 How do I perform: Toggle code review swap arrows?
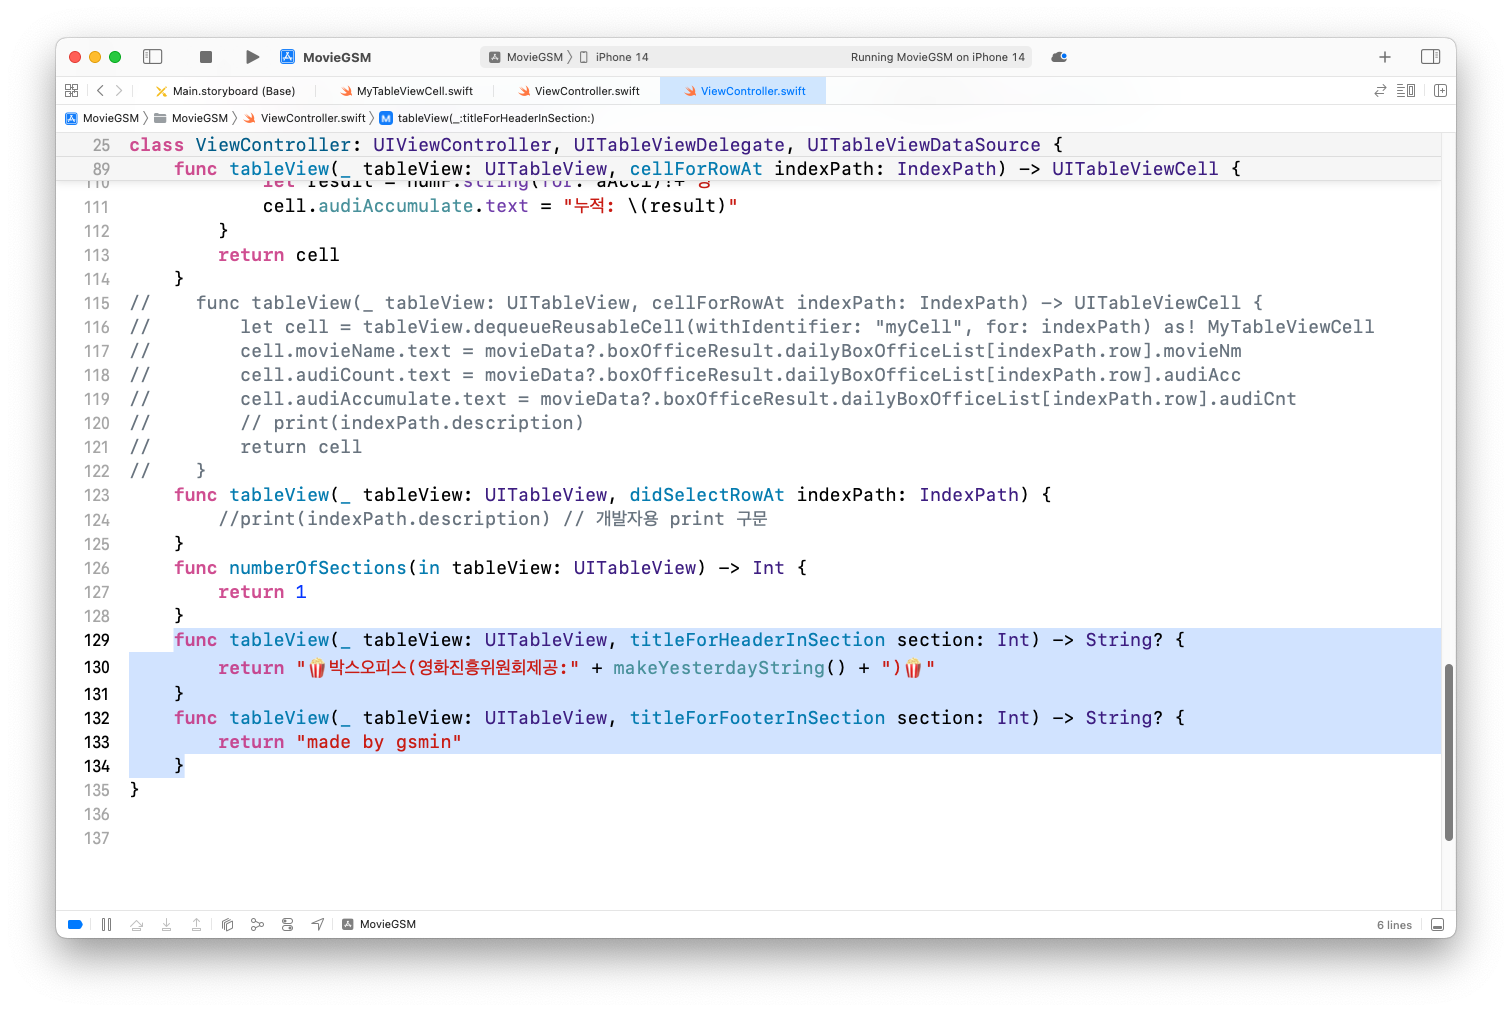click(1380, 90)
